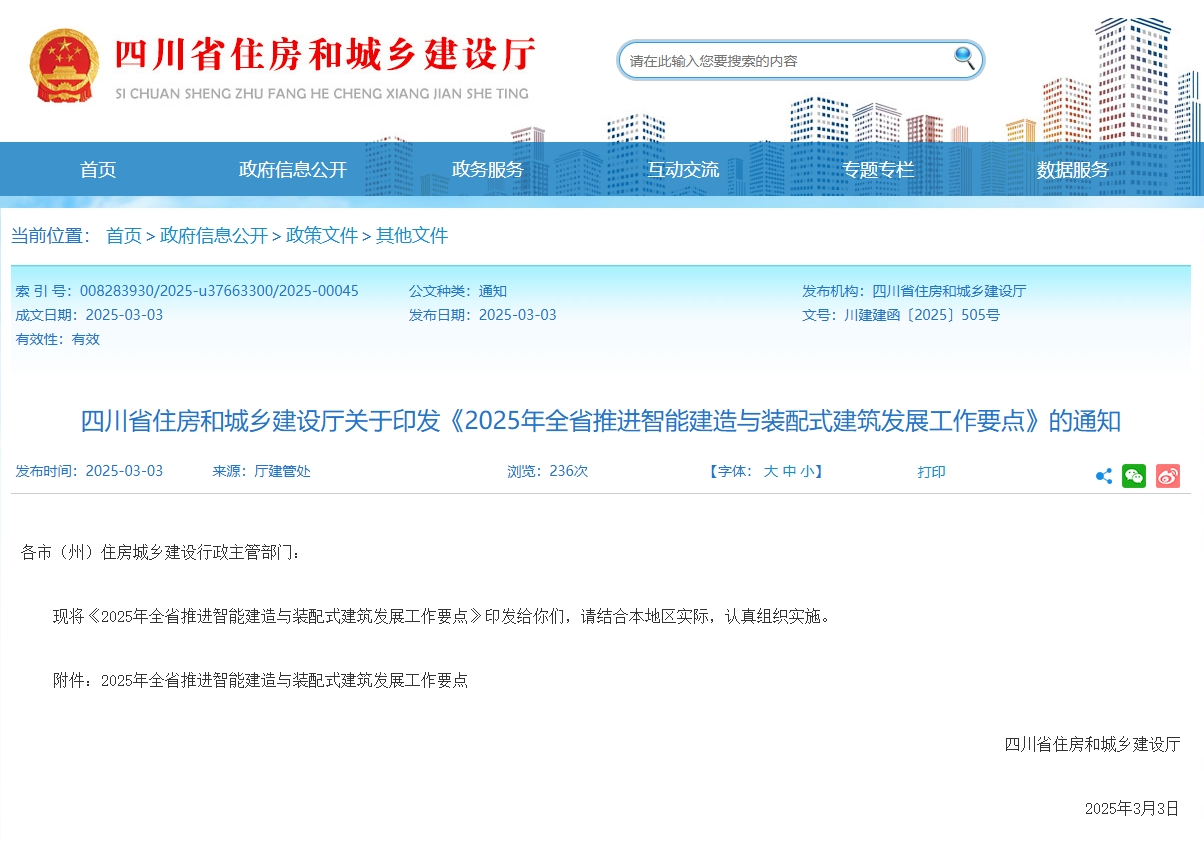
Task: Set font size to medium (中)
Action: pyautogui.click(x=789, y=471)
